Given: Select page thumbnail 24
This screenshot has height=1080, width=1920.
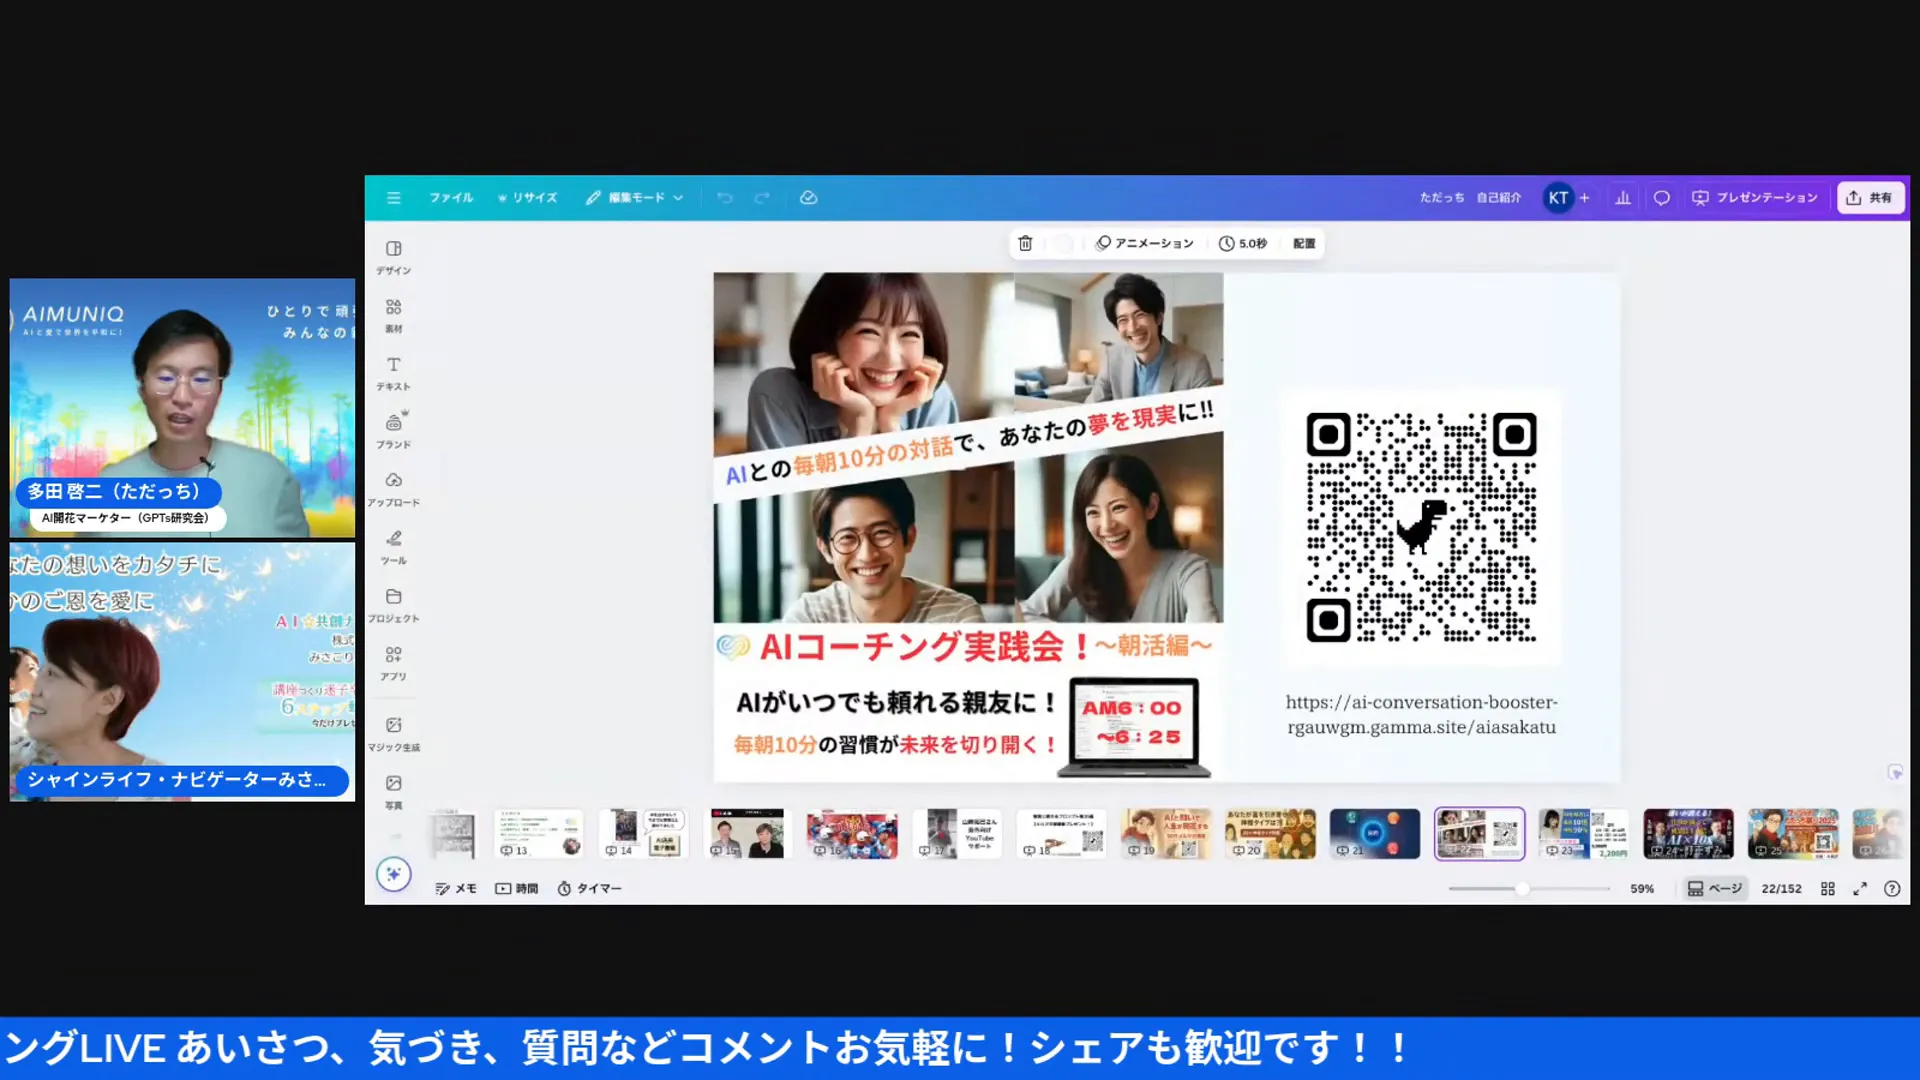Looking at the screenshot, I should pyautogui.click(x=1688, y=834).
